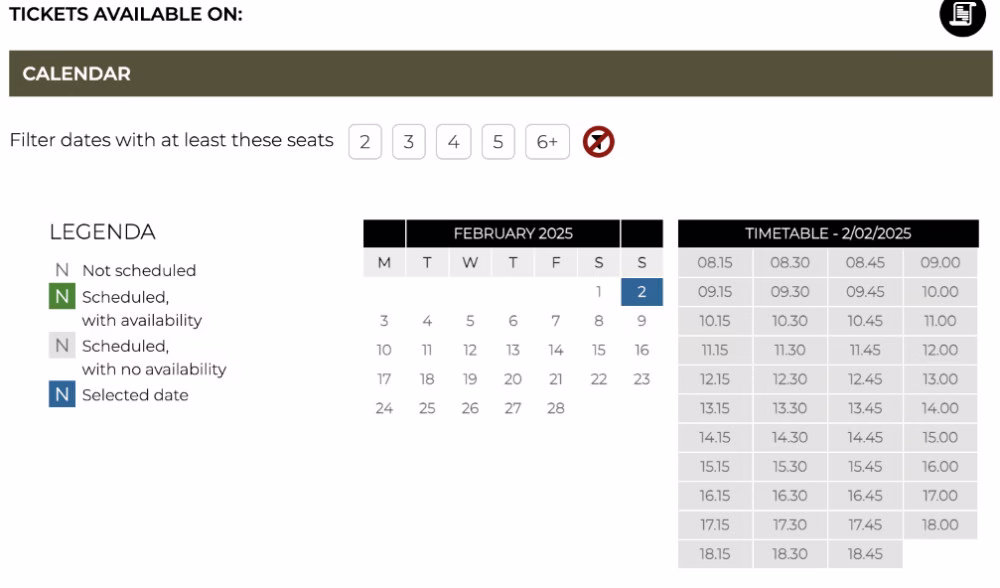Select the 10.00 time slot
Screen dimensions: 1000x588
click(x=940, y=292)
